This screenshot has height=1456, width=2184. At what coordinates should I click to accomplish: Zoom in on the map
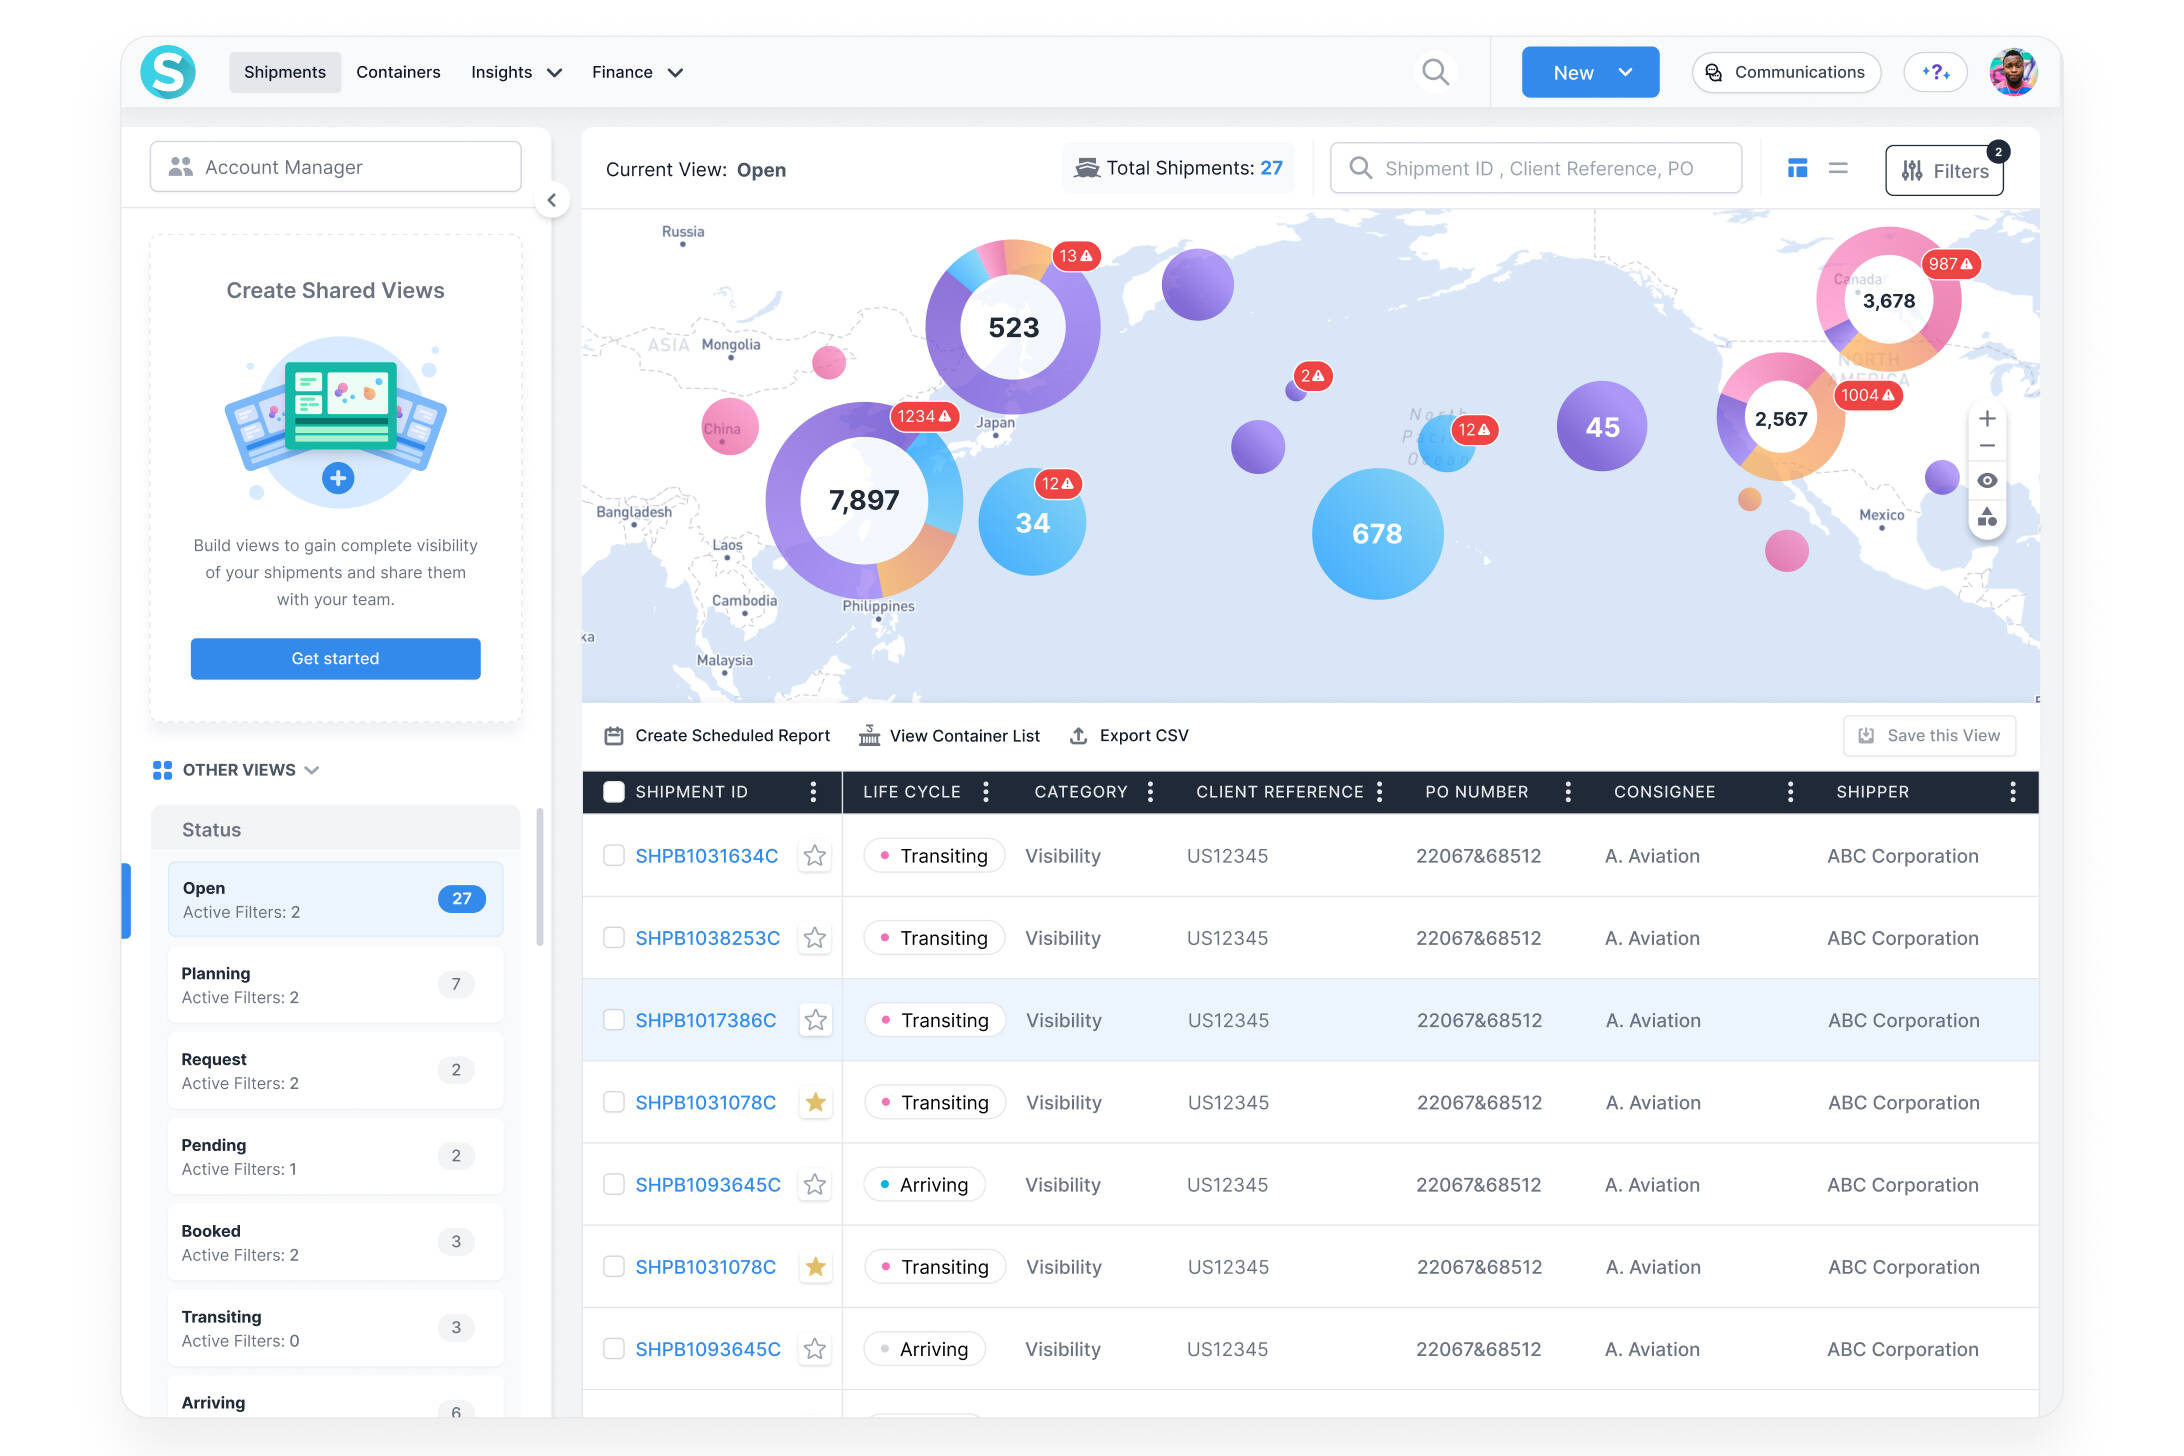(1987, 419)
